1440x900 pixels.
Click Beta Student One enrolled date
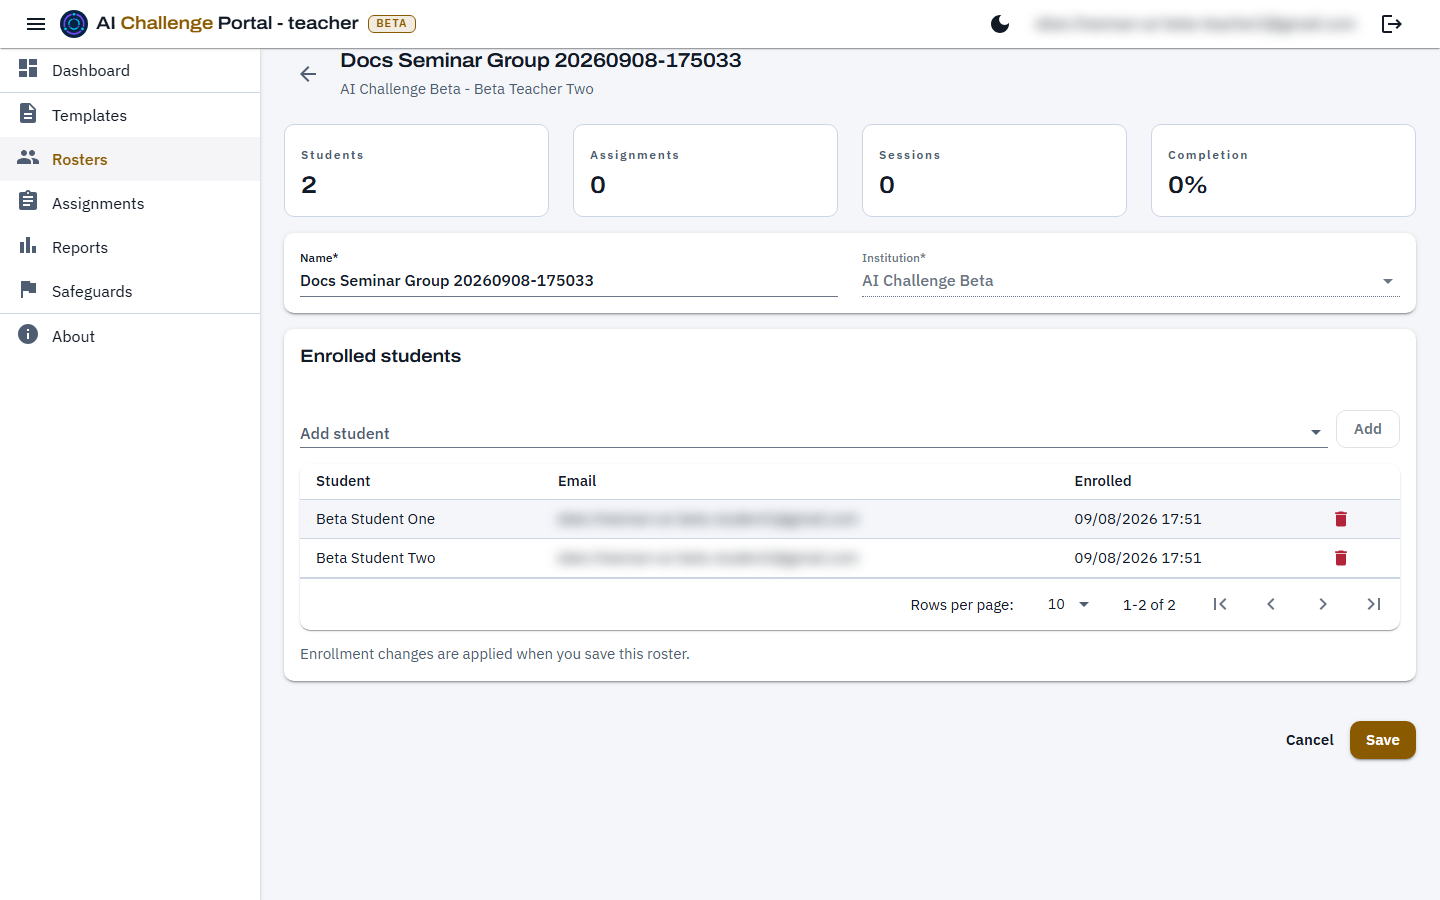coord(1138,519)
